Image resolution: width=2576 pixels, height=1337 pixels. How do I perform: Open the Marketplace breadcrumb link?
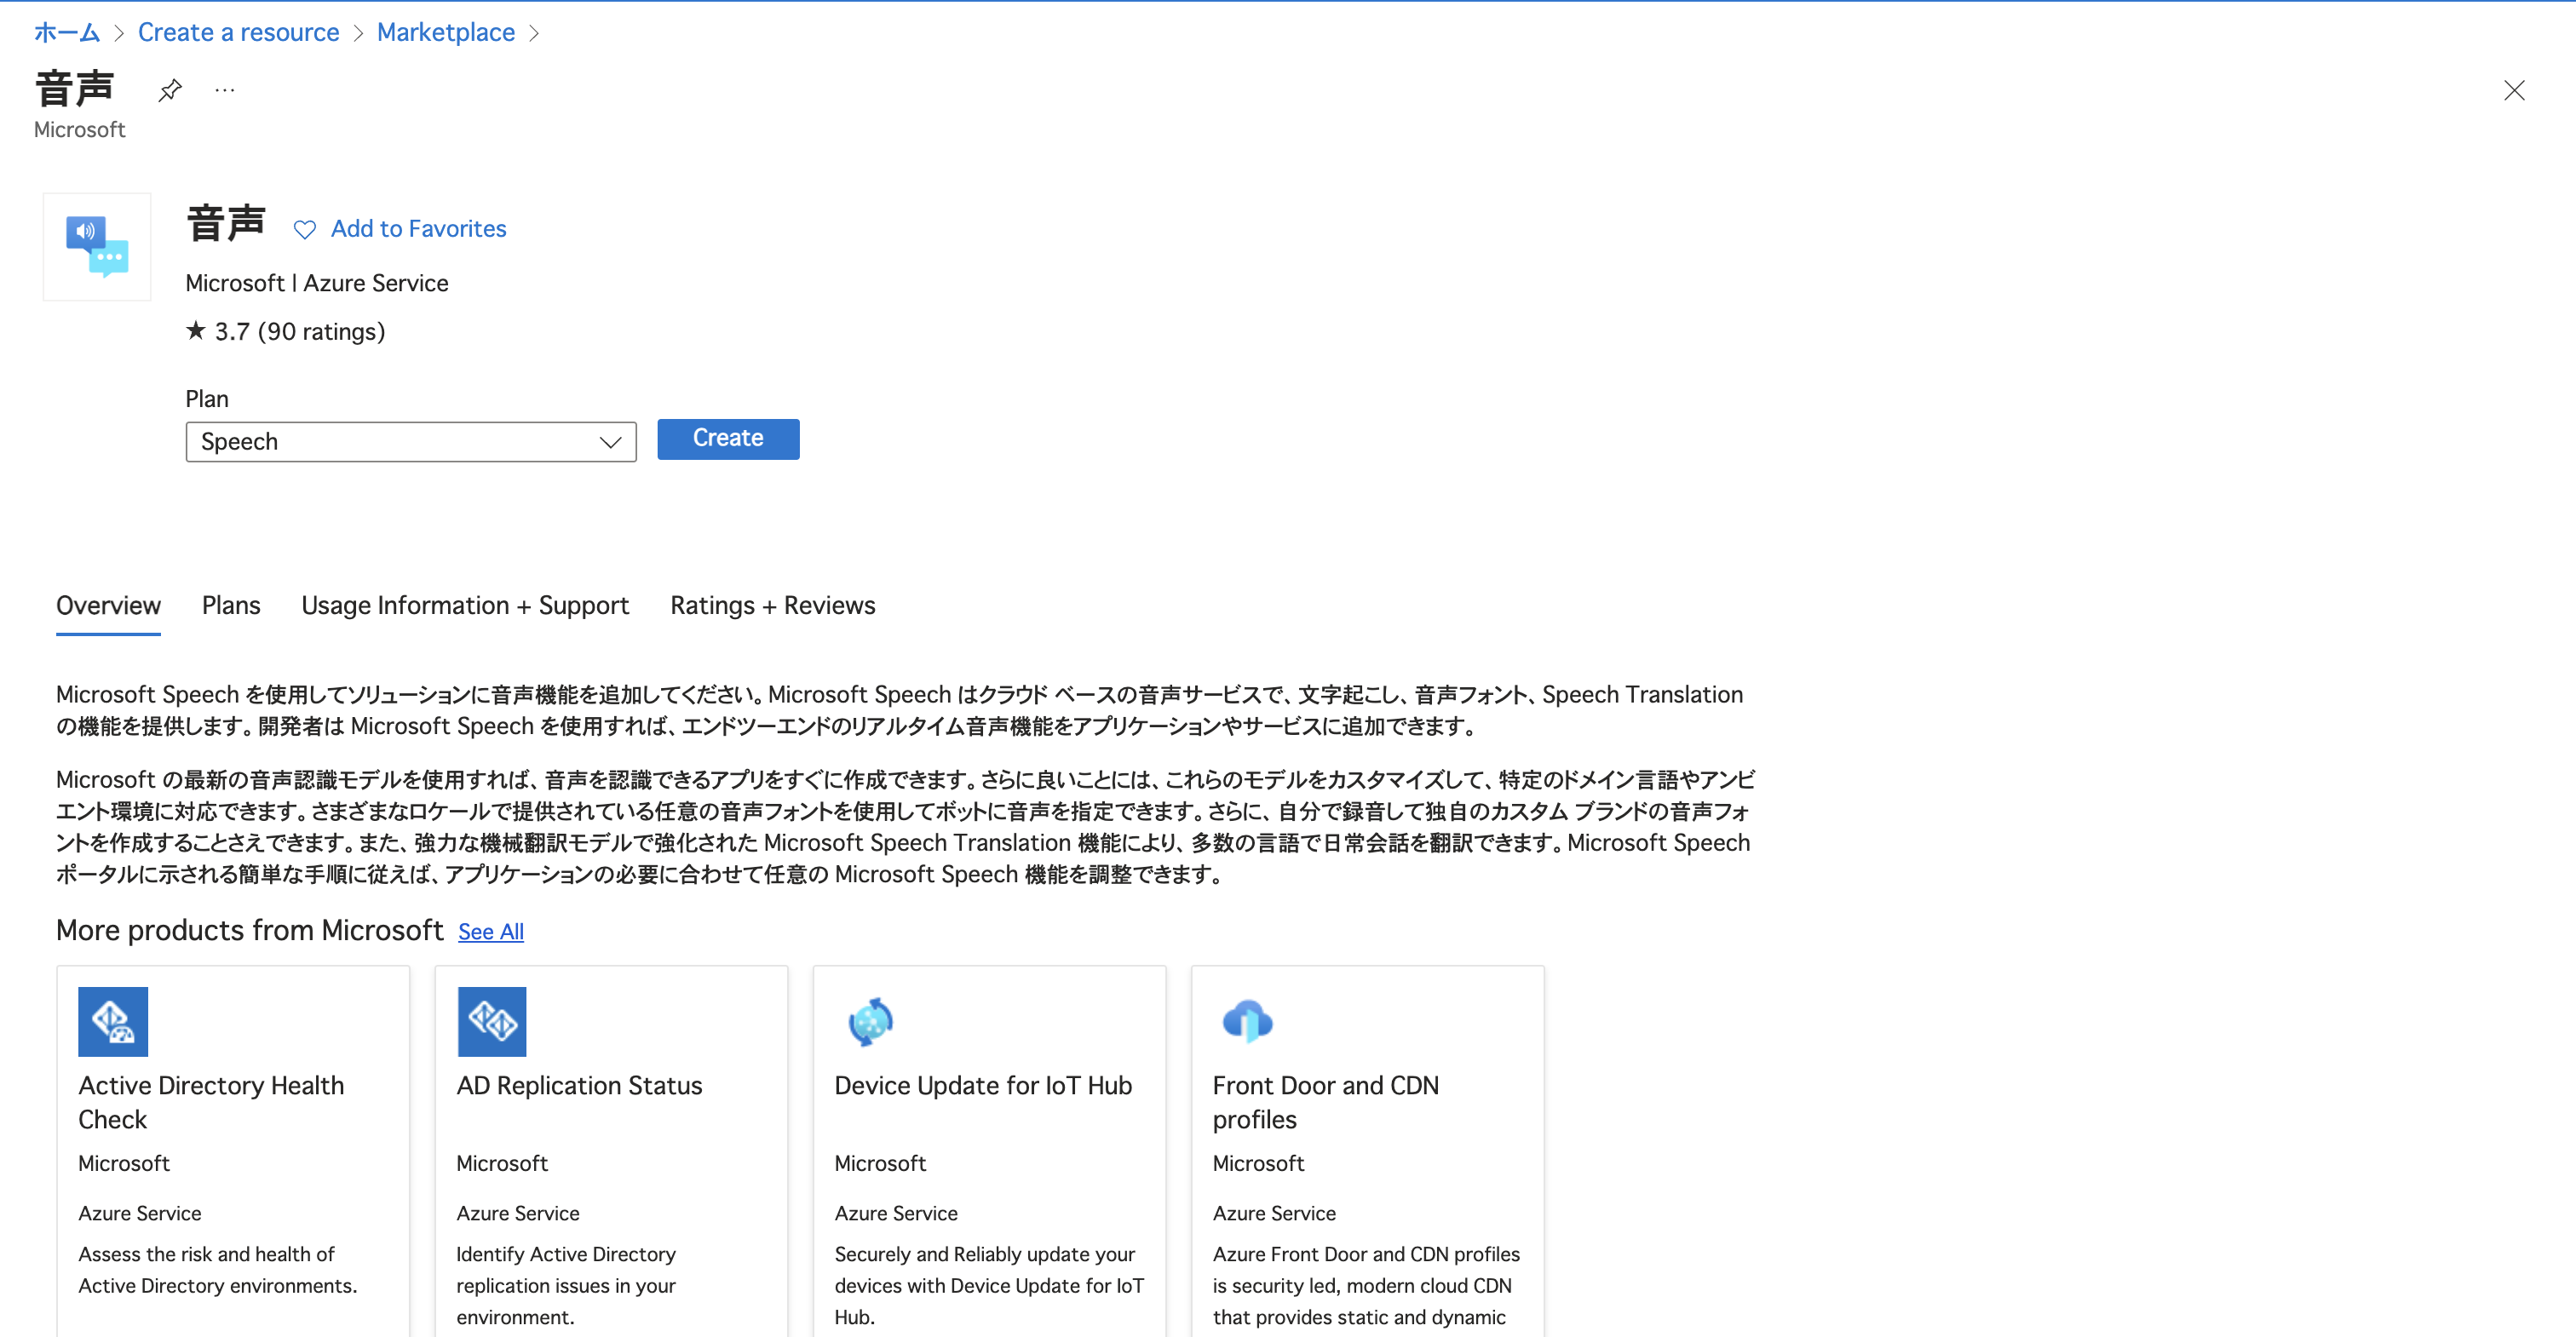pyautogui.click(x=445, y=32)
